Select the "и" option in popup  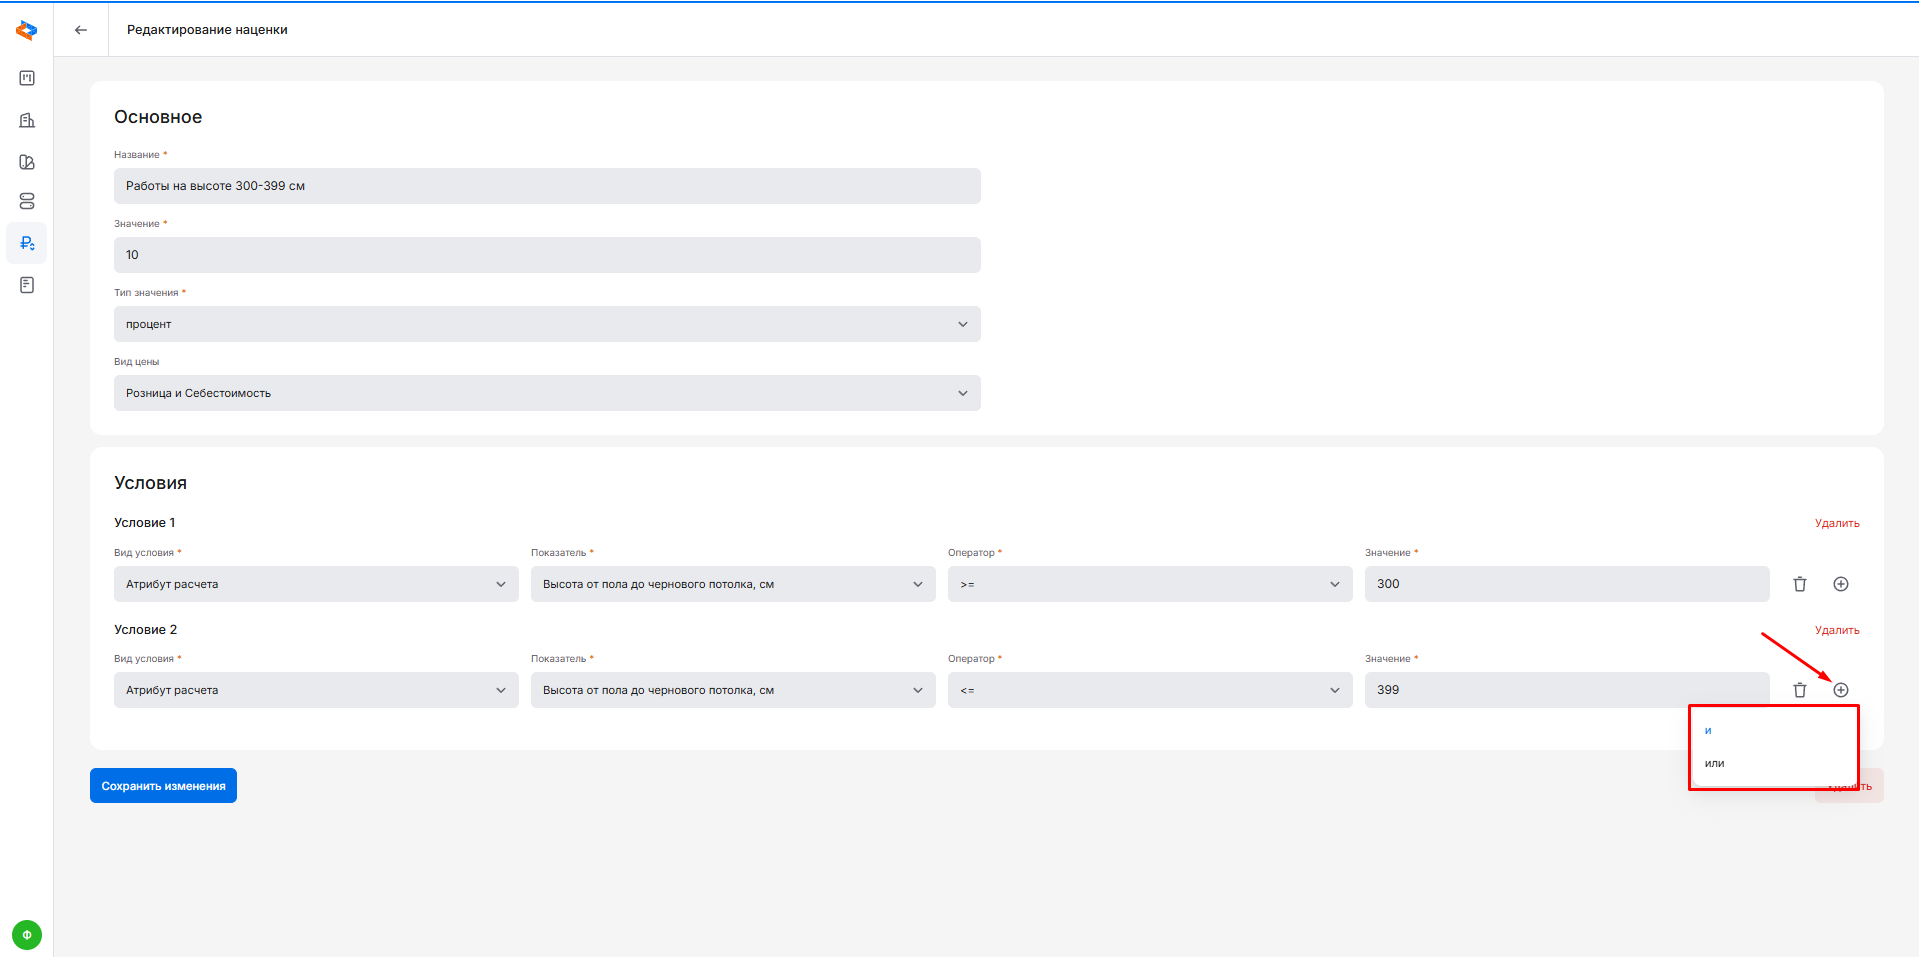[1709, 731]
